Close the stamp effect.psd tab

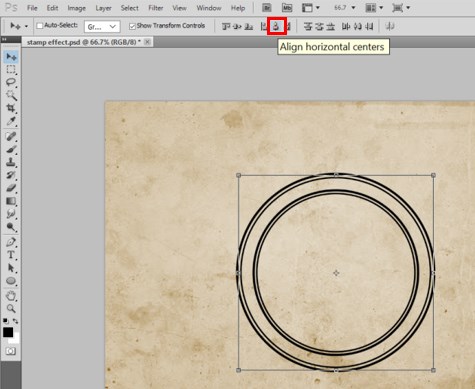tap(148, 42)
